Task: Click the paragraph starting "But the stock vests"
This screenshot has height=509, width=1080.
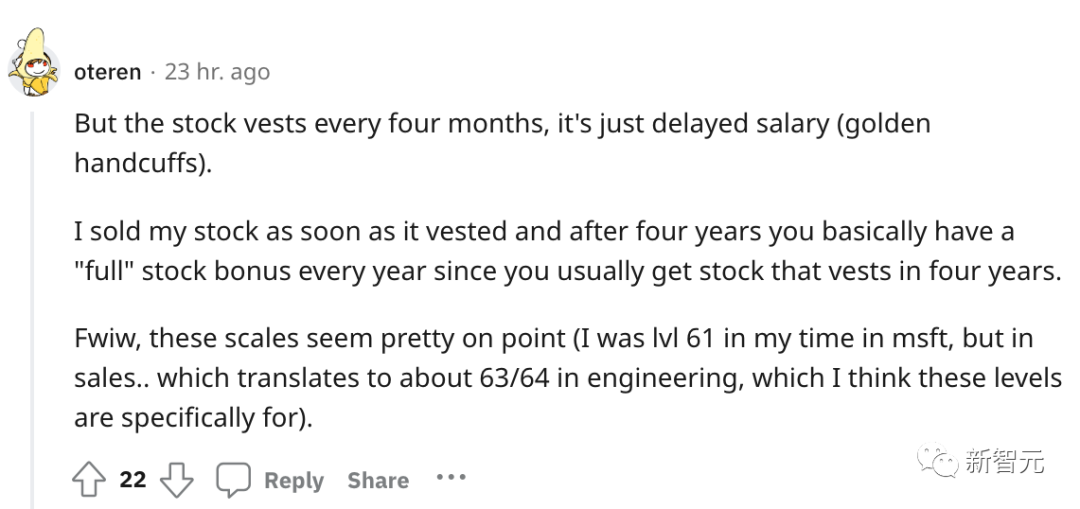Action: pyautogui.click(x=502, y=143)
